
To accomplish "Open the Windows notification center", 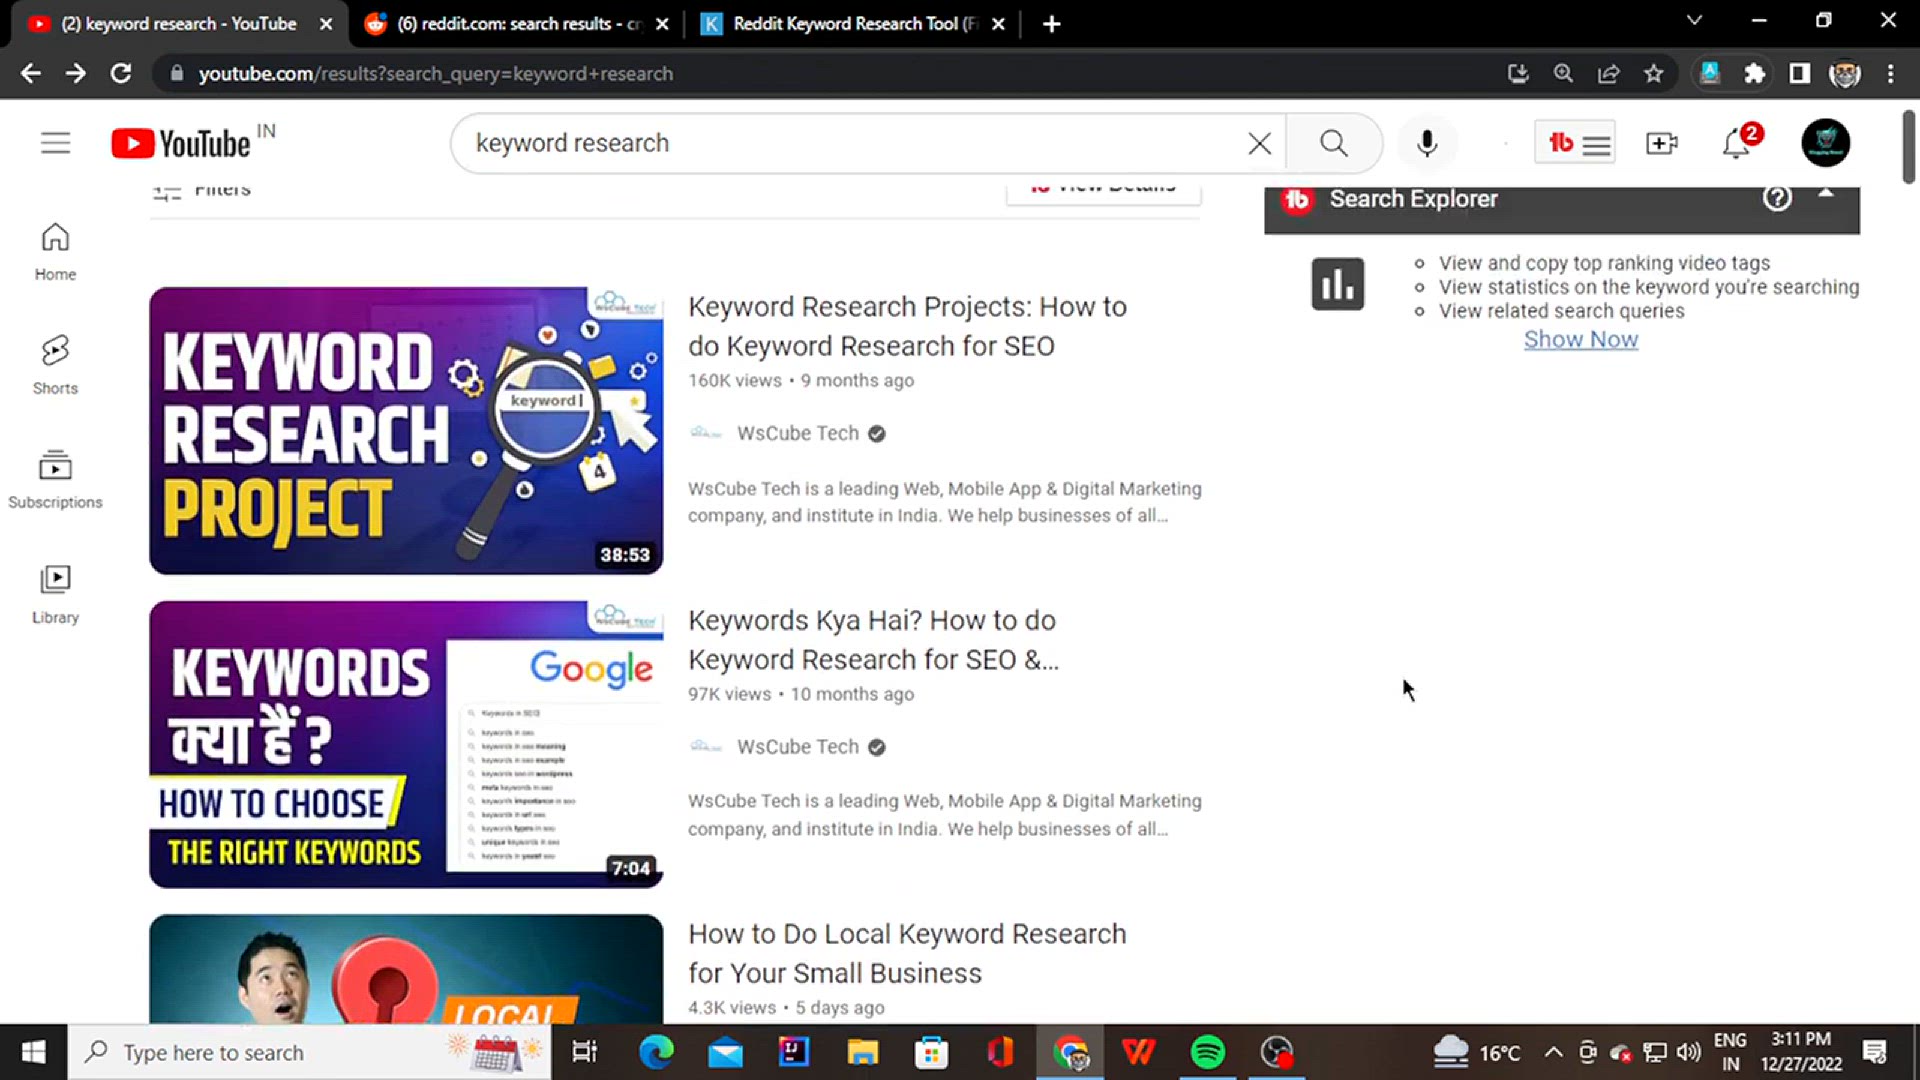I will [1874, 1052].
